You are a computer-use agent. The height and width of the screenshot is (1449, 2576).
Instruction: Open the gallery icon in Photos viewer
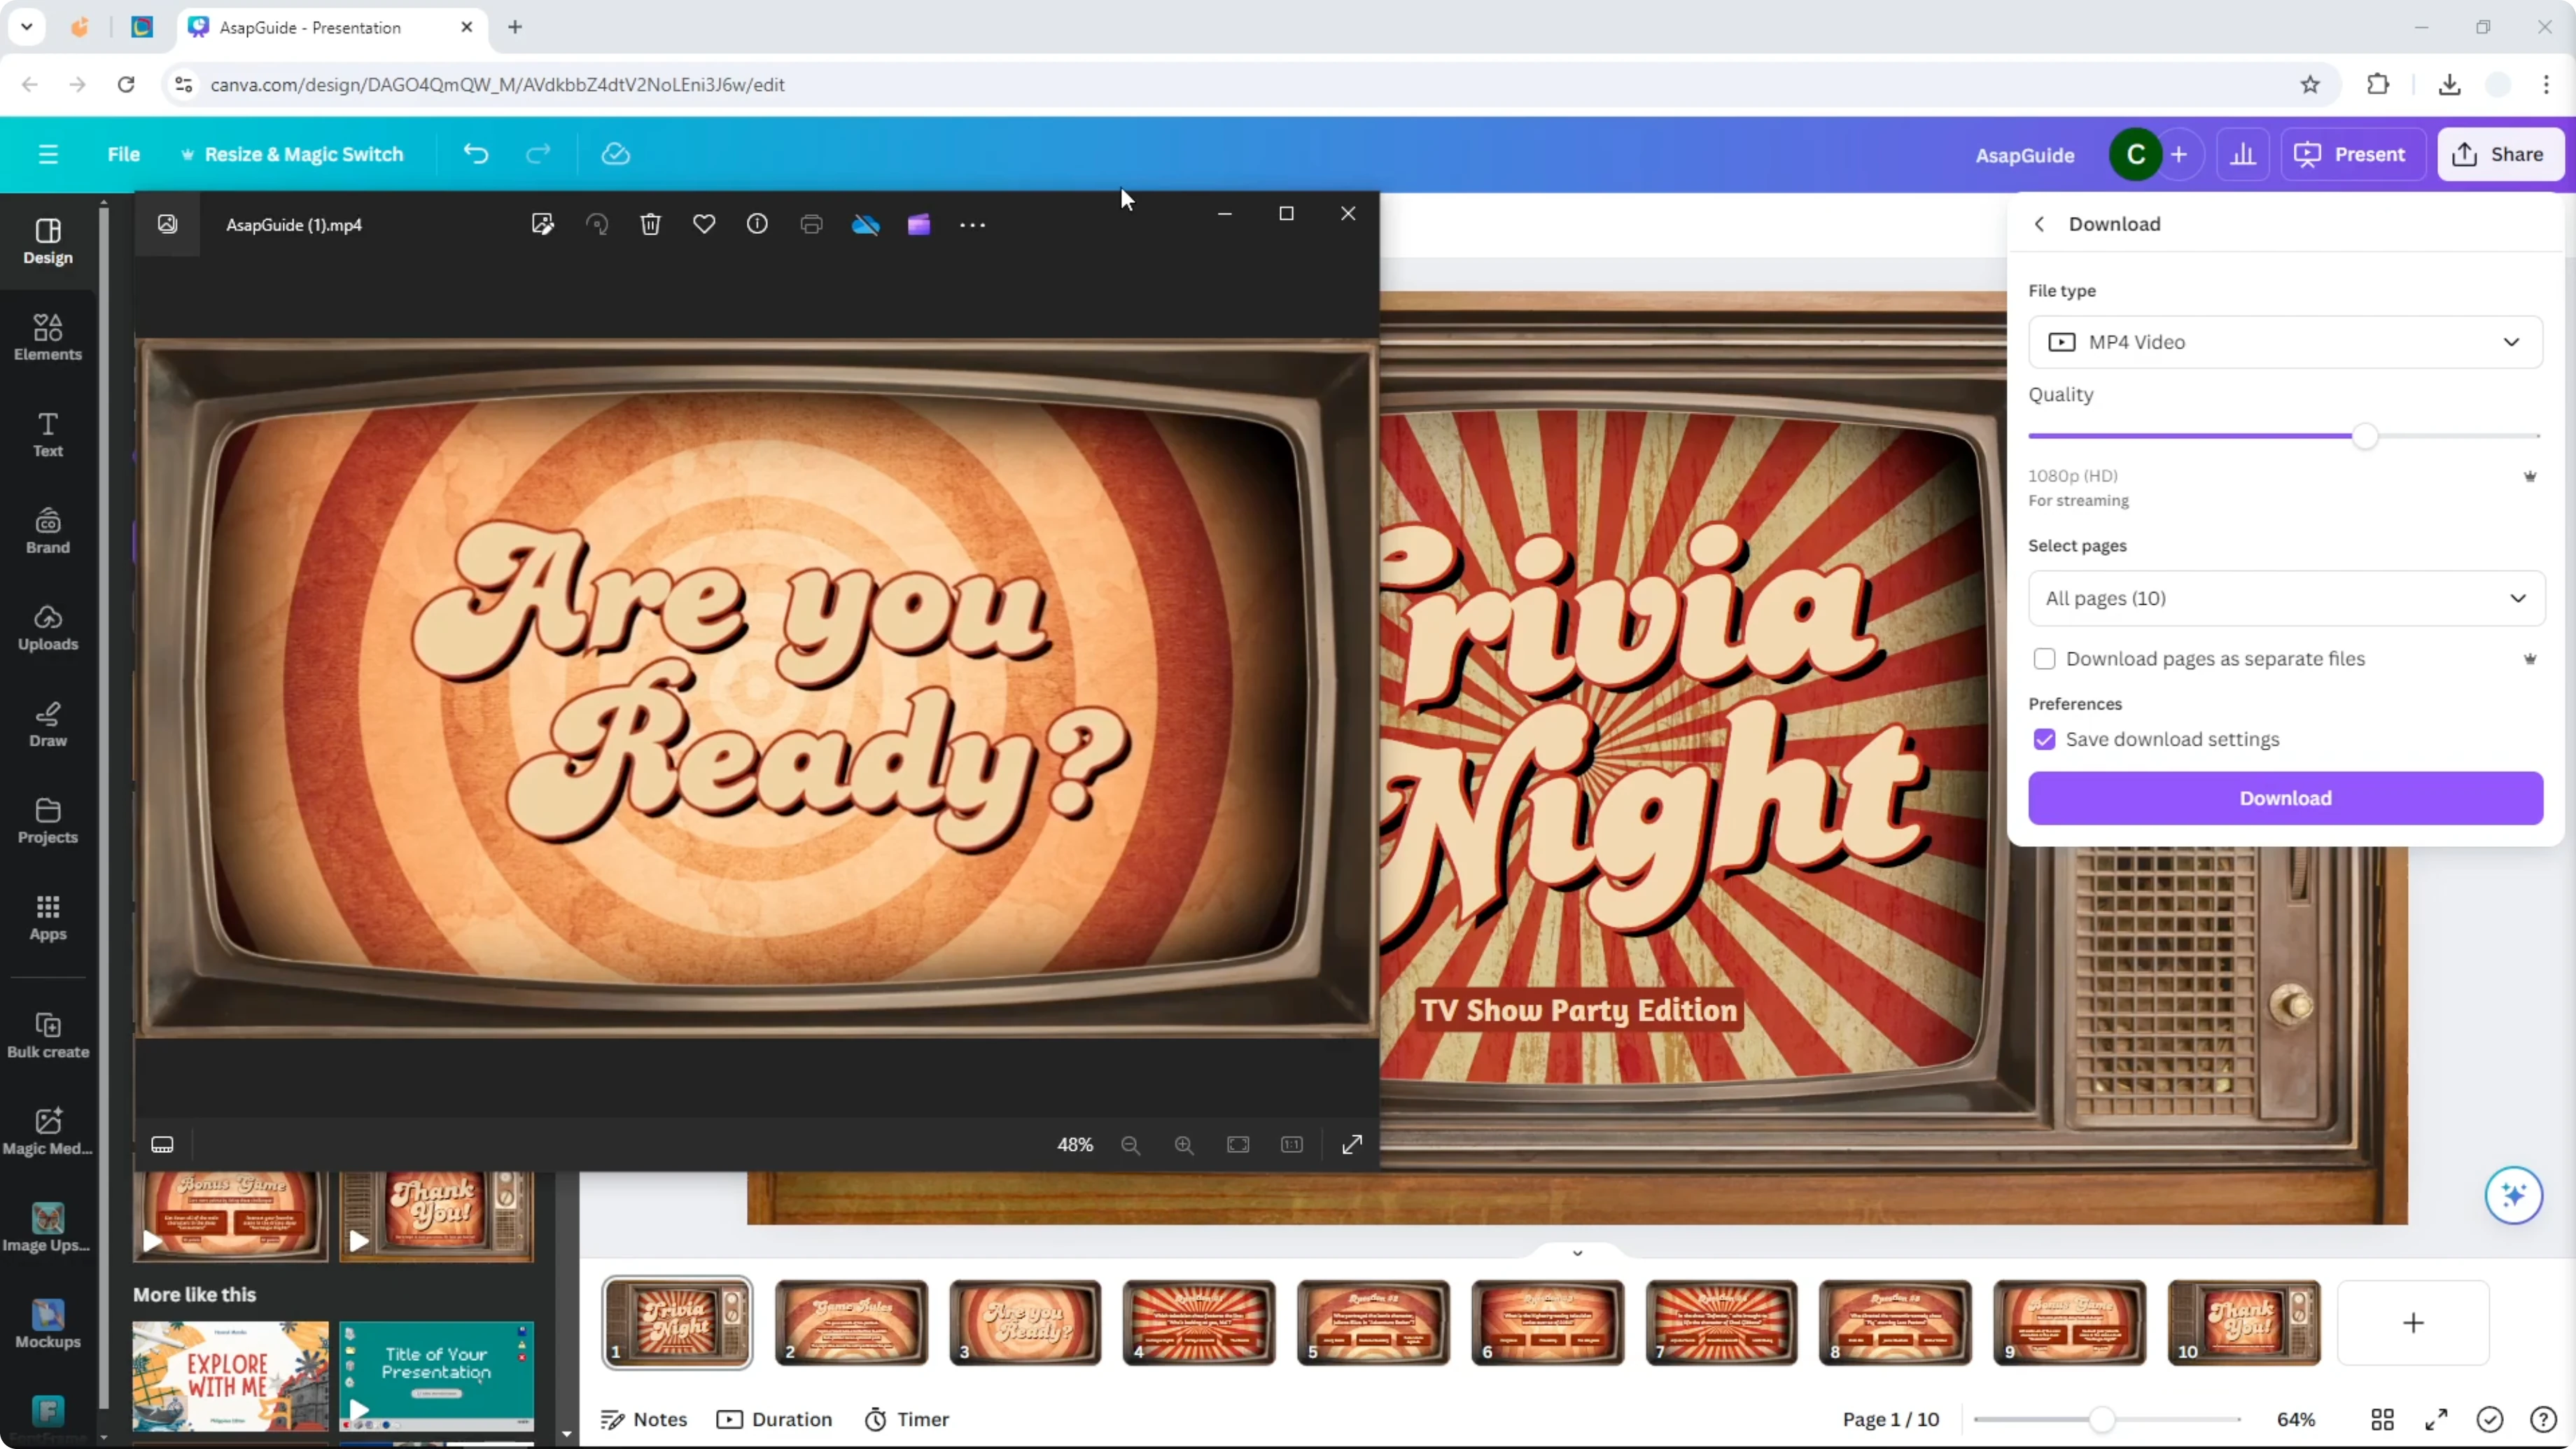point(167,224)
